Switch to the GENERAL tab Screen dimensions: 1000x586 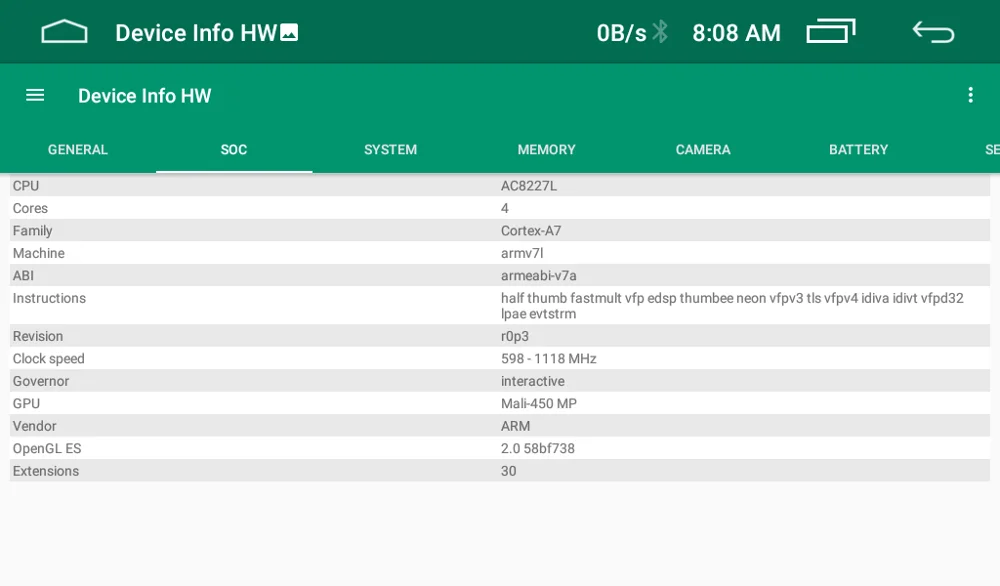[78, 150]
